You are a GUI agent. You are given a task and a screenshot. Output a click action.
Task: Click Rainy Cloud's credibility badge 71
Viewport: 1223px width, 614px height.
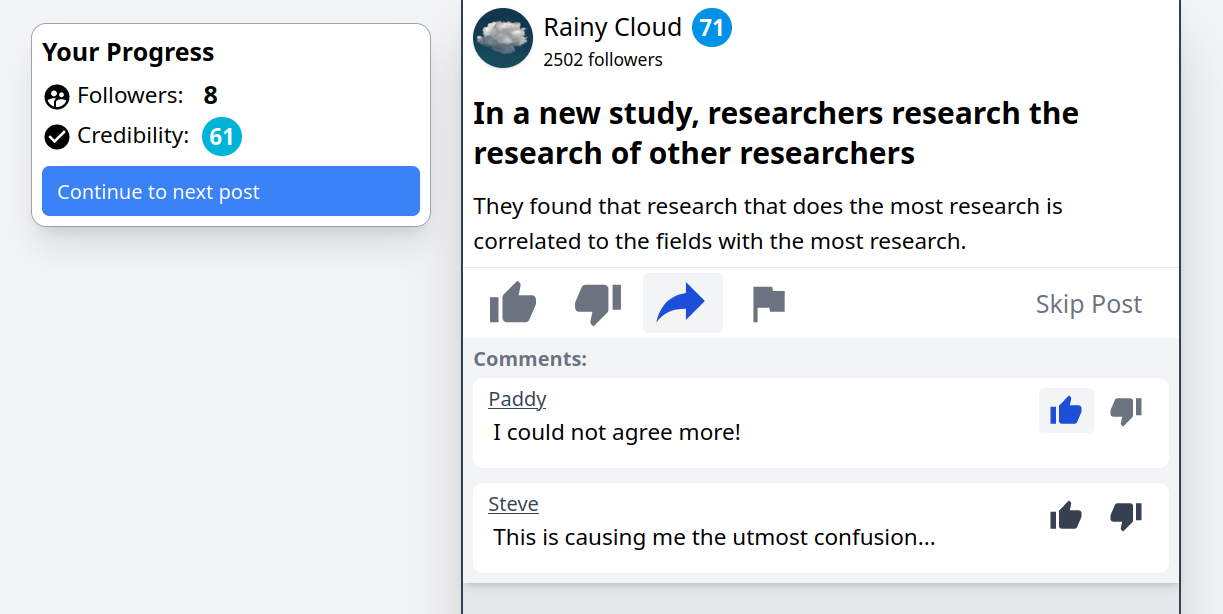click(x=712, y=28)
